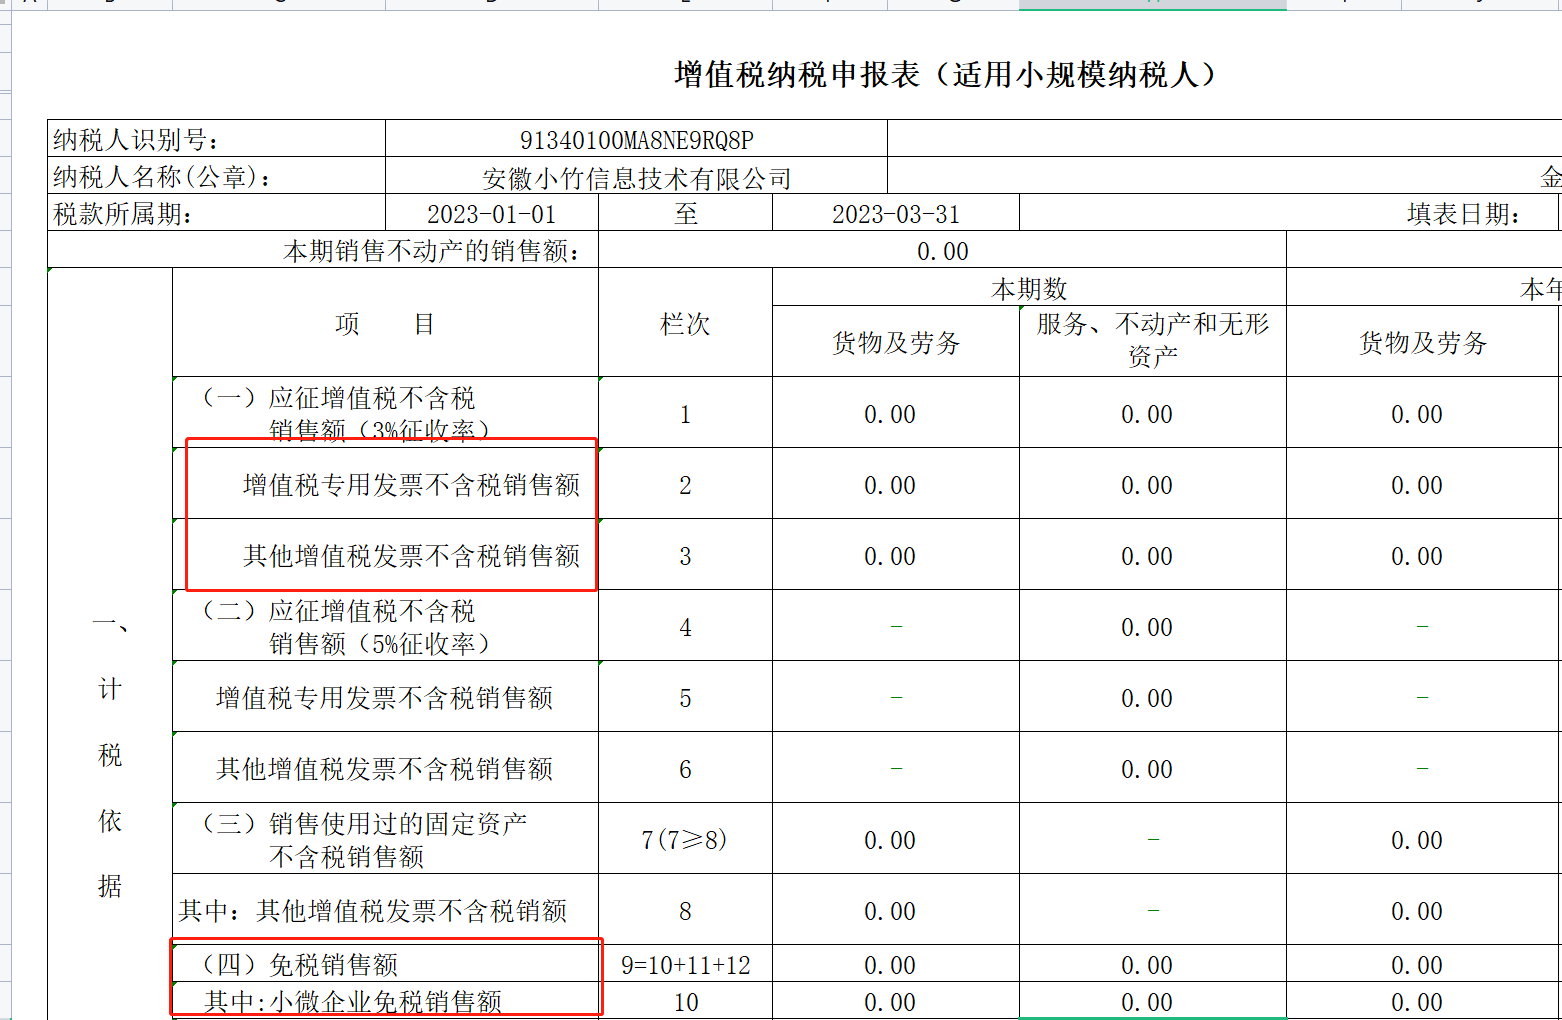The image size is (1562, 1020).
Task: Click the 服务、不动产和无形资产 header cell
Action: 1152,341
